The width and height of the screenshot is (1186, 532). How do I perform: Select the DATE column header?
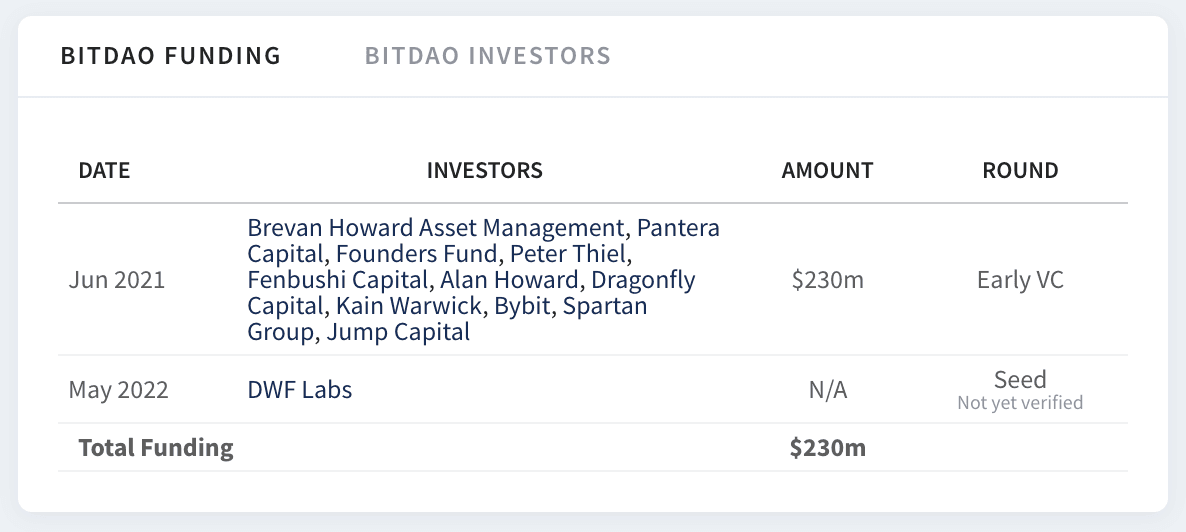click(x=104, y=170)
